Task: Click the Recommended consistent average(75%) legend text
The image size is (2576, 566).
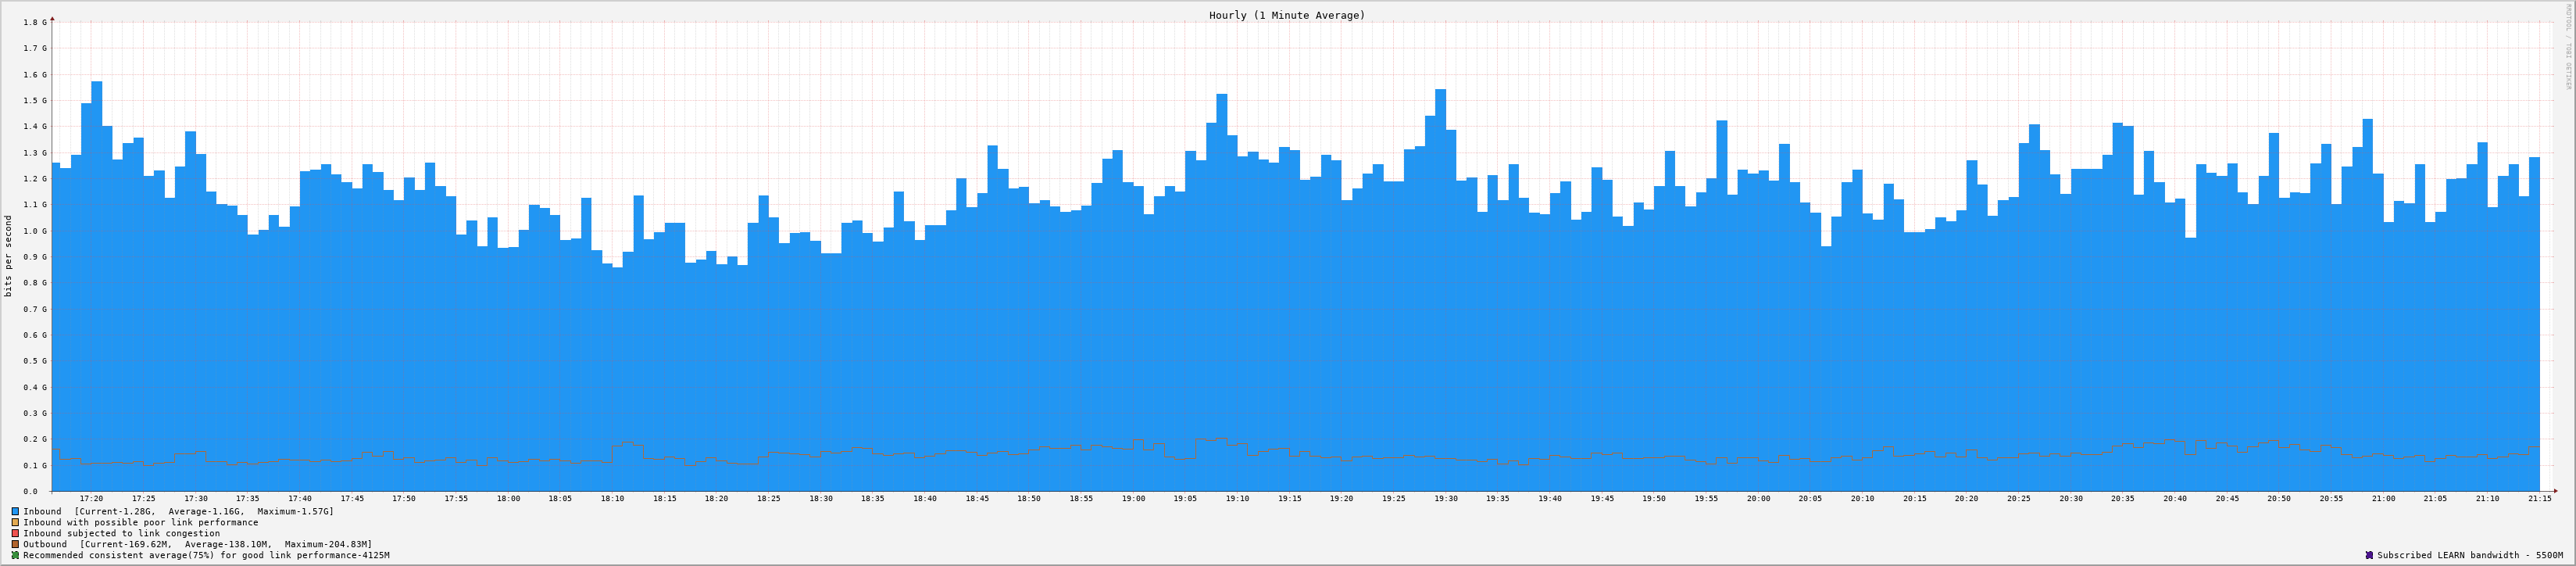Action: pyautogui.click(x=206, y=555)
